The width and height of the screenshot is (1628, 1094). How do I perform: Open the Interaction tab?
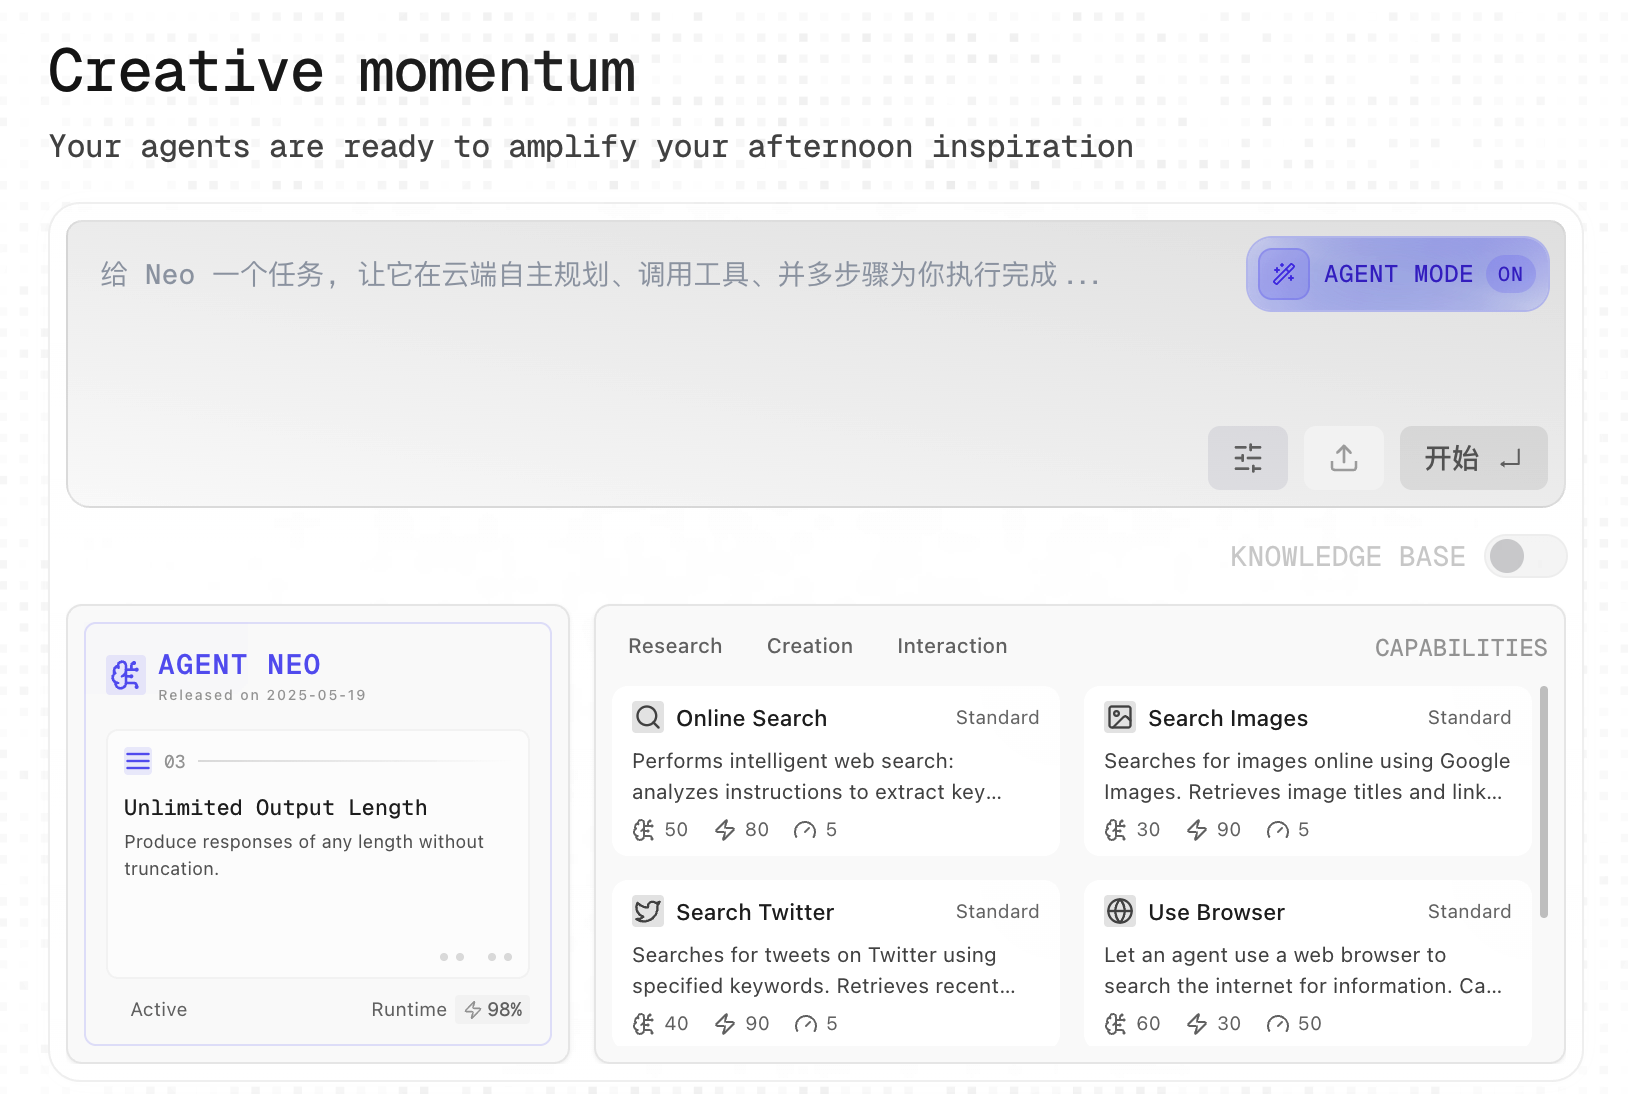point(952,646)
